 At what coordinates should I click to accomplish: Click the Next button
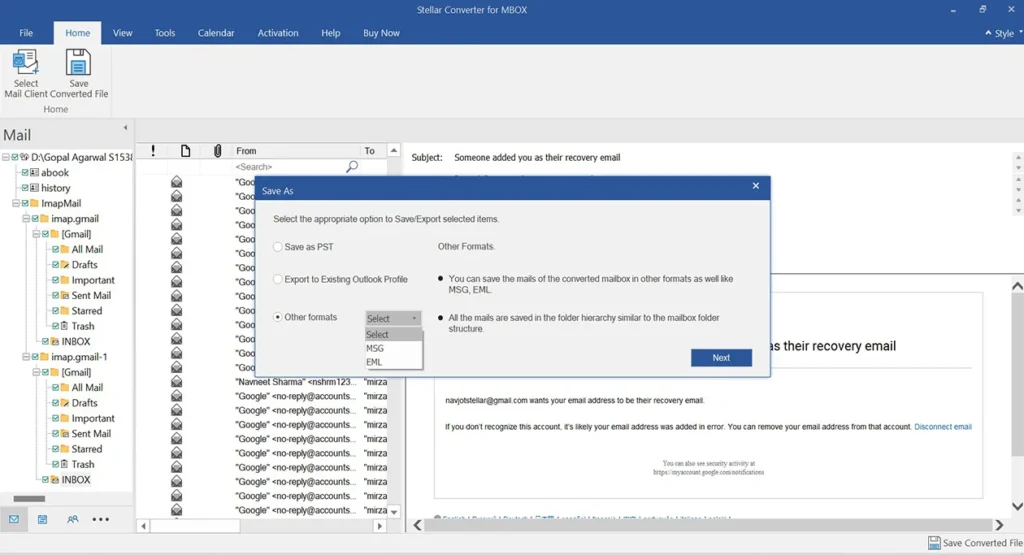point(721,357)
